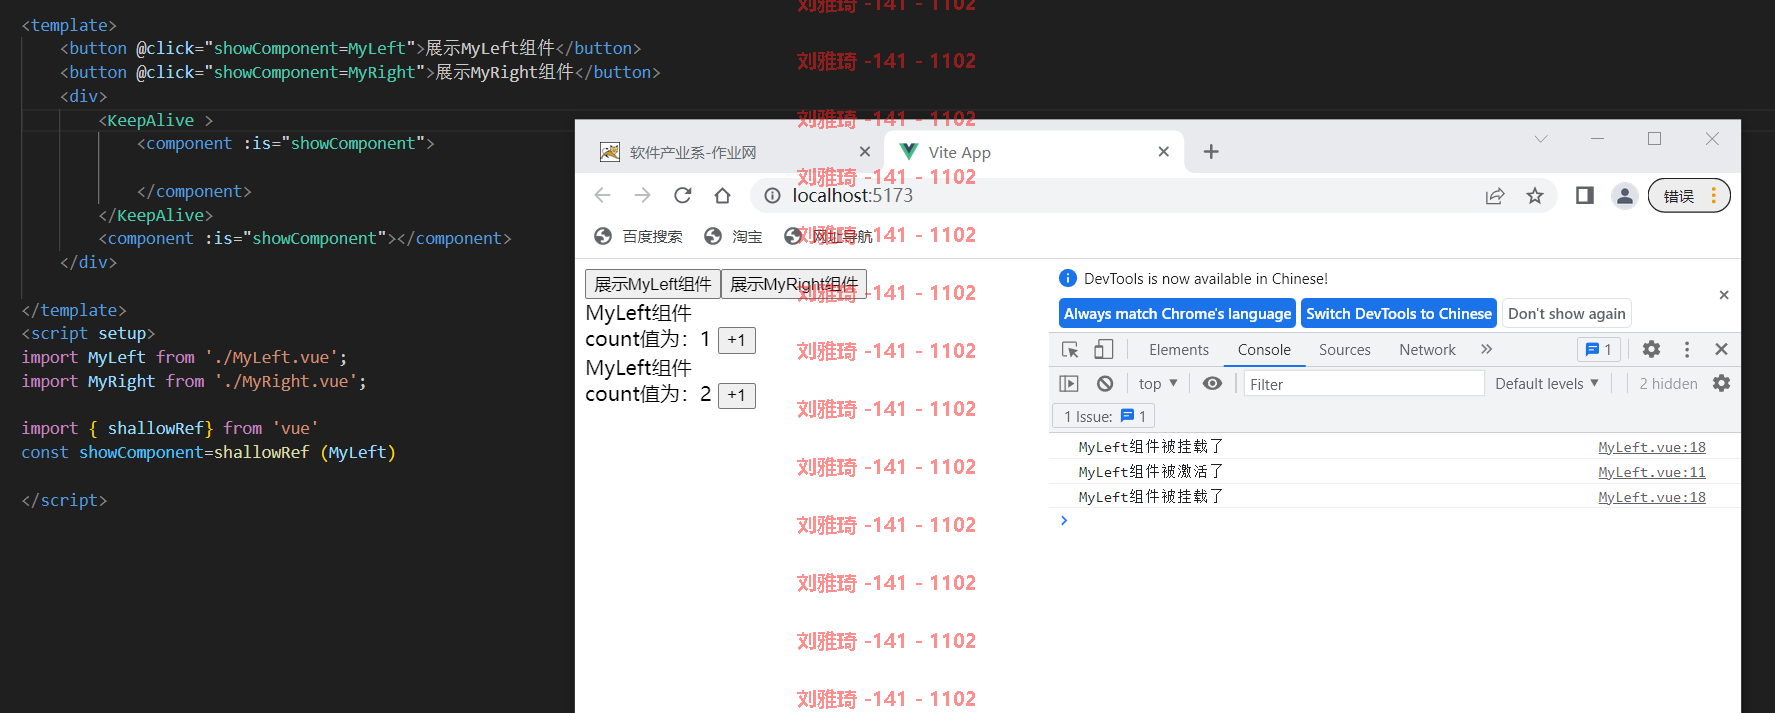
Task: Open a new browser tab
Action: tap(1211, 152)
